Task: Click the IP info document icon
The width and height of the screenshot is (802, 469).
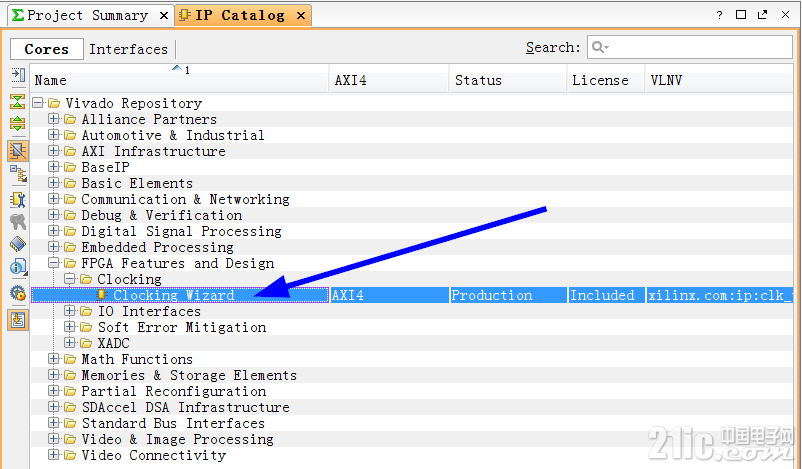Action: pyautogui.click(x=18, y=266)
